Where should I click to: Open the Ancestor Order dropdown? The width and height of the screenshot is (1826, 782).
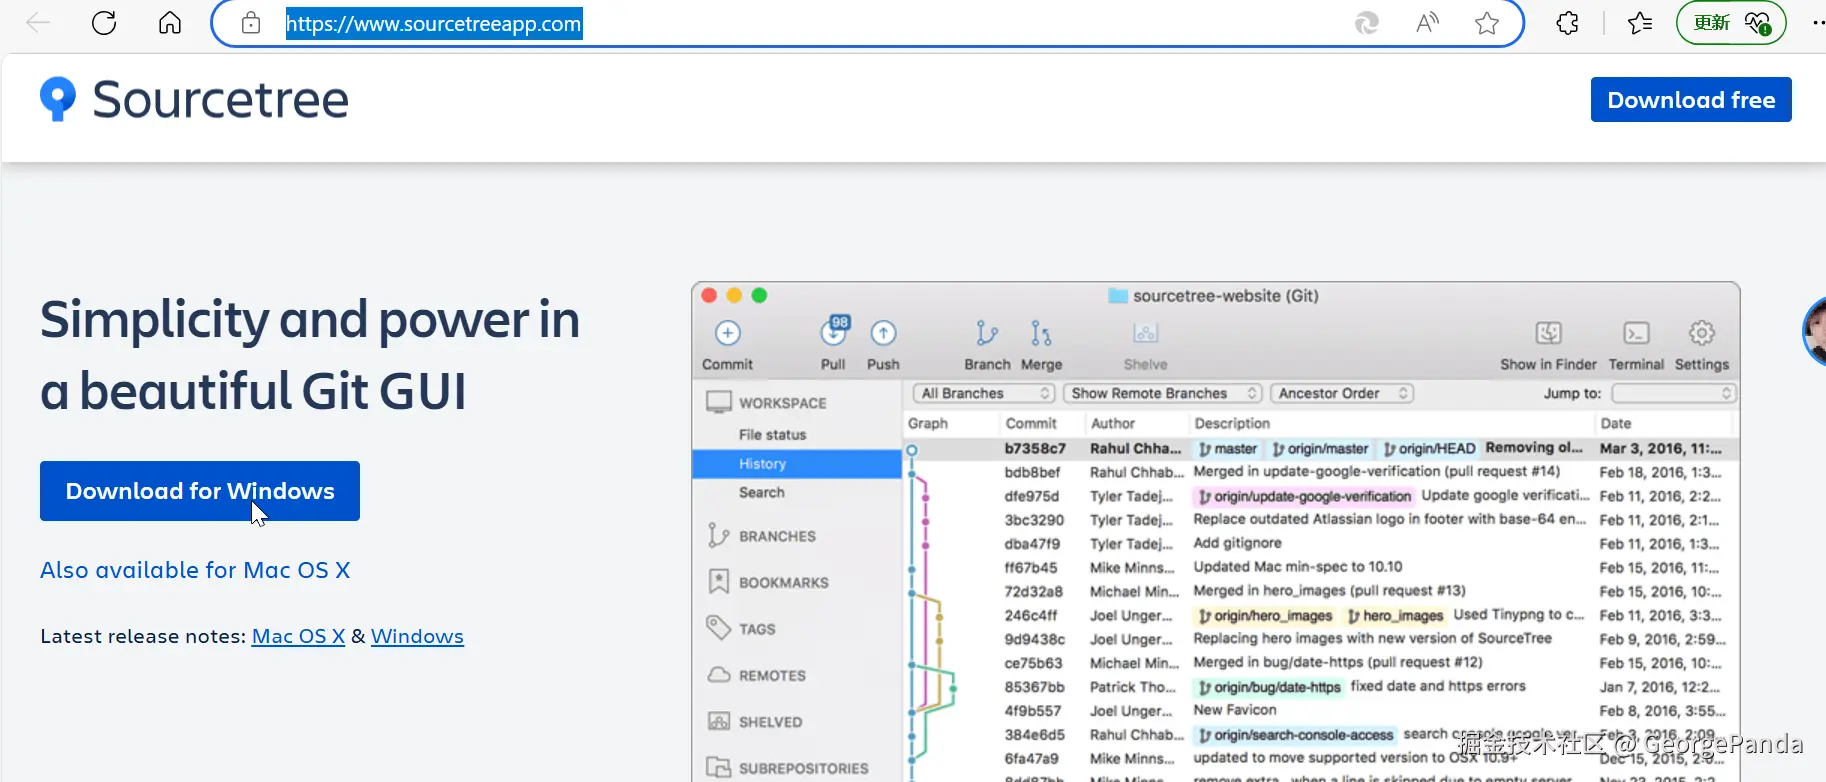pos(1342,393)
